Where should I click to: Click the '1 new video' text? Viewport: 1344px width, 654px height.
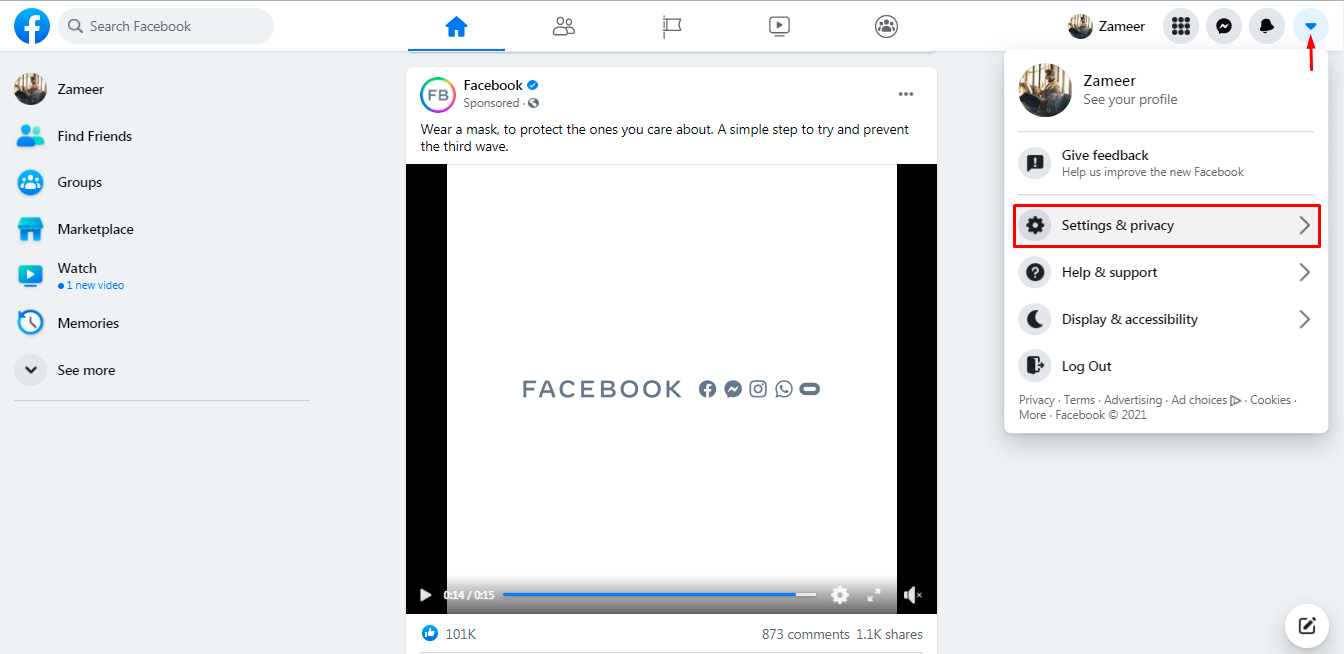click(95, 285)
